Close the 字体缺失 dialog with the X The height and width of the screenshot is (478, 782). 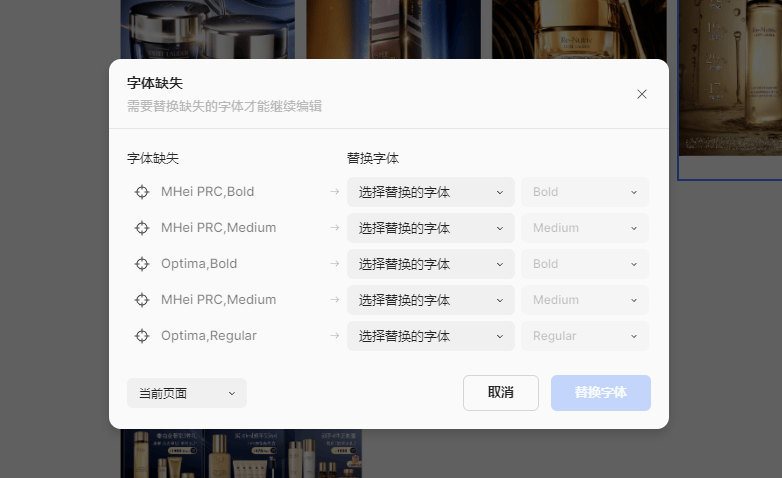pos(642,94)
